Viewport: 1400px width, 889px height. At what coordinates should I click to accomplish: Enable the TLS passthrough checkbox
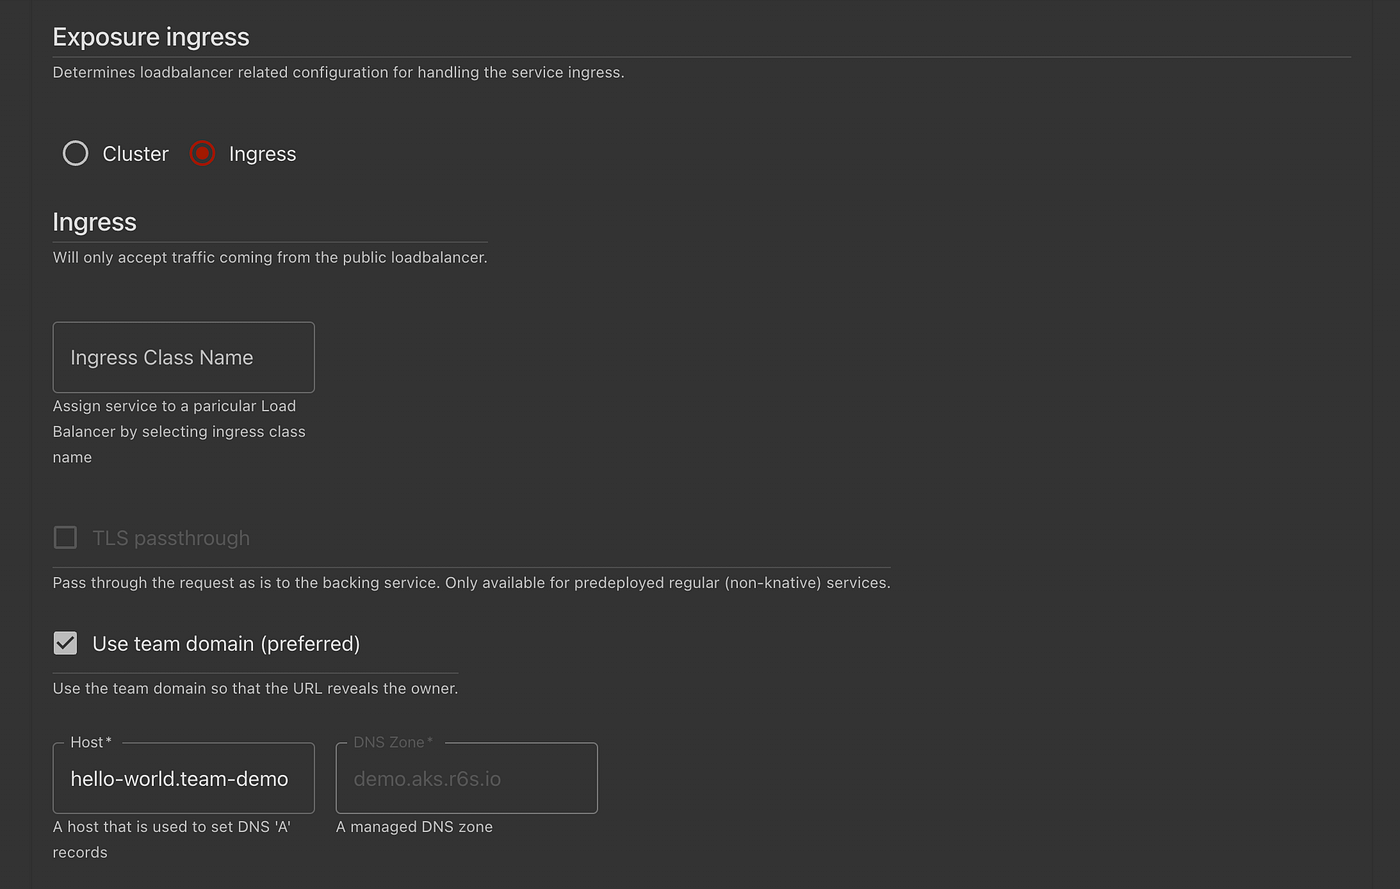(x=65, y=538)
